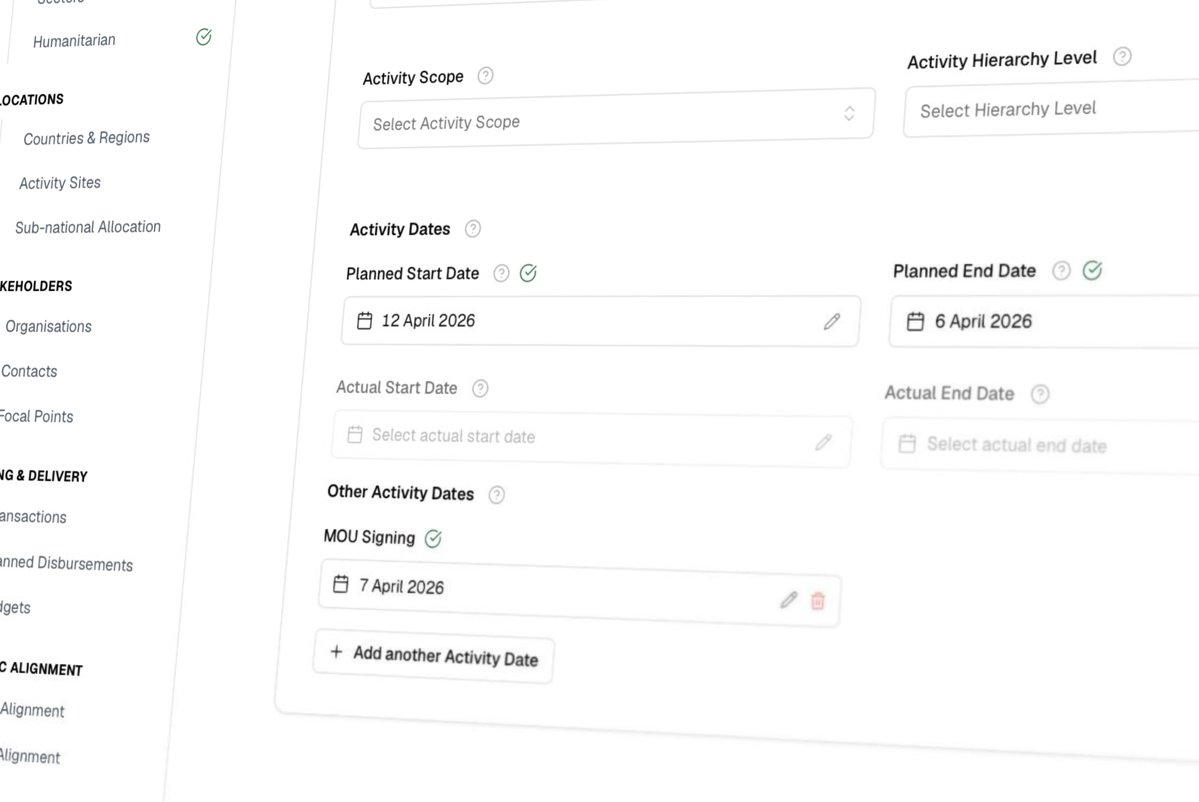Image resolution: width=1199 pixels, height=802 pixels.
Task: Click green check next to Humanitarian
Action: coord(203,37)
